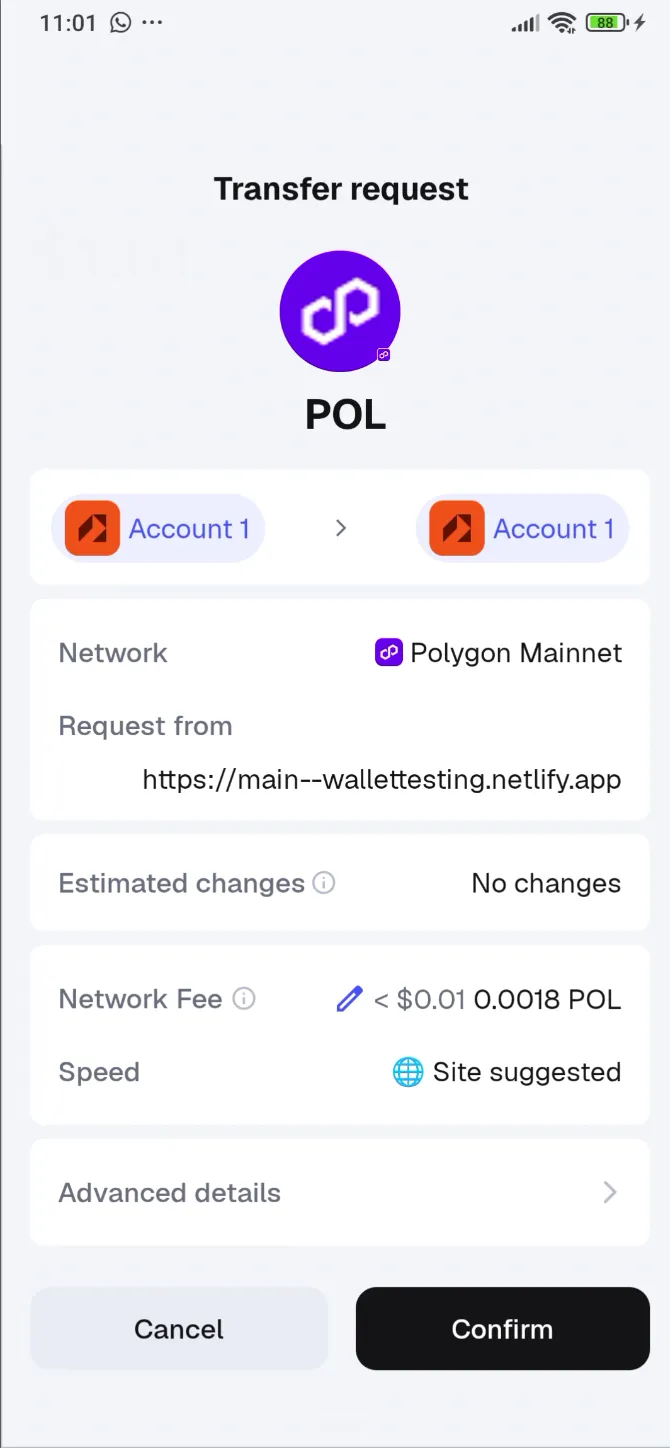
Task: Open the Estimated changes info tooltip icon
Action: (x=323, y=883)
